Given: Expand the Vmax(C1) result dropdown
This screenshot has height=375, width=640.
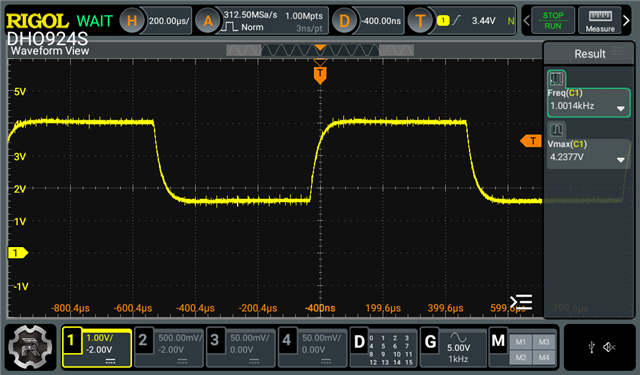Looking at the screenshot, I should click(620, 160).
